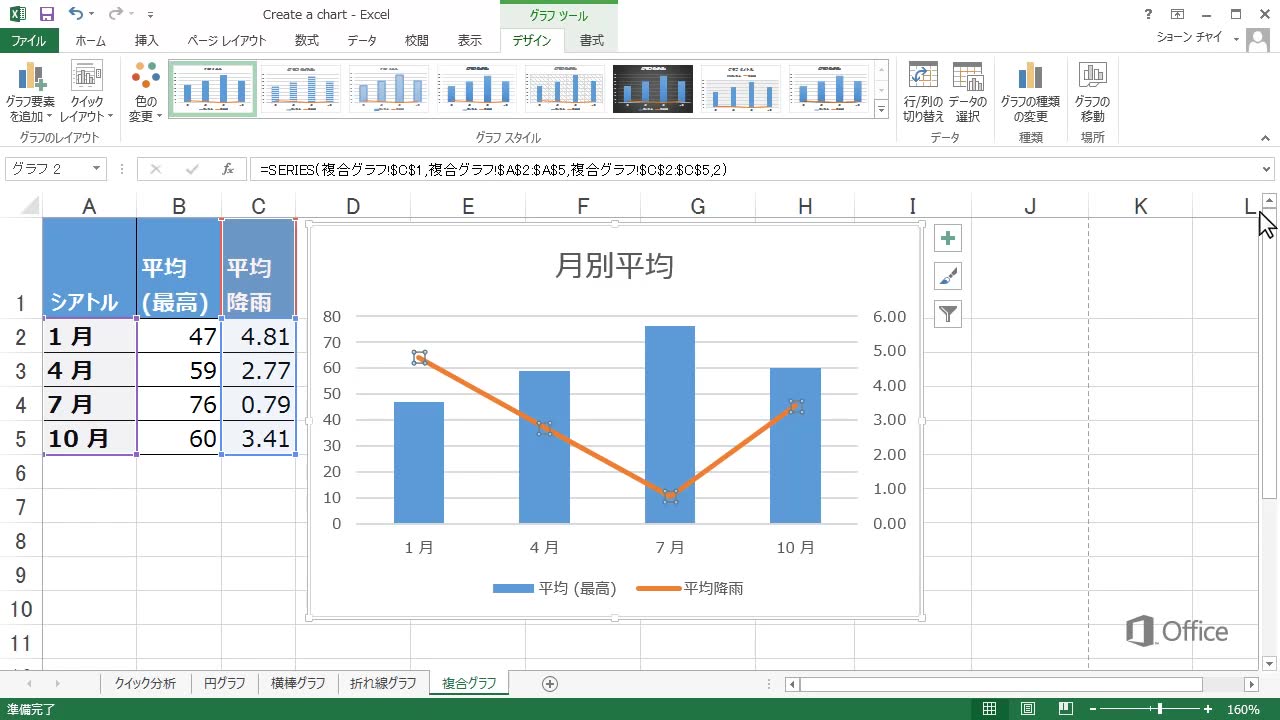Click the 160% zoom level

(x=1243, y=709)
